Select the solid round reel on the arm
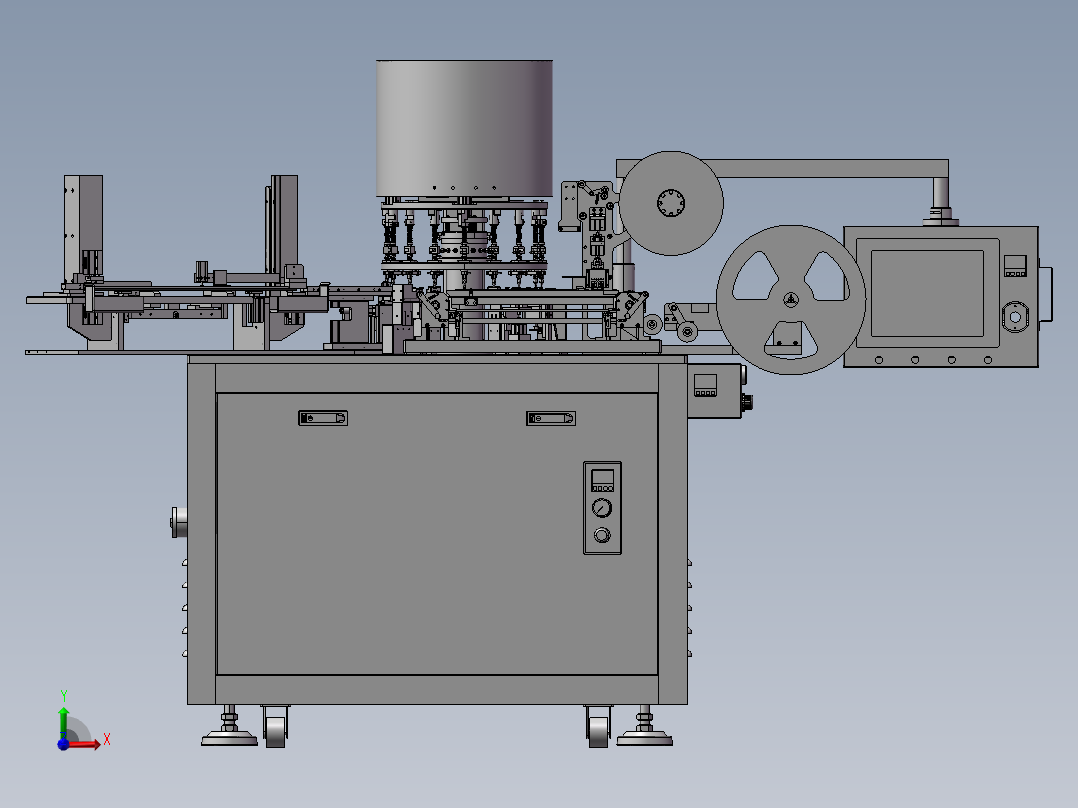 coord(671,203)
